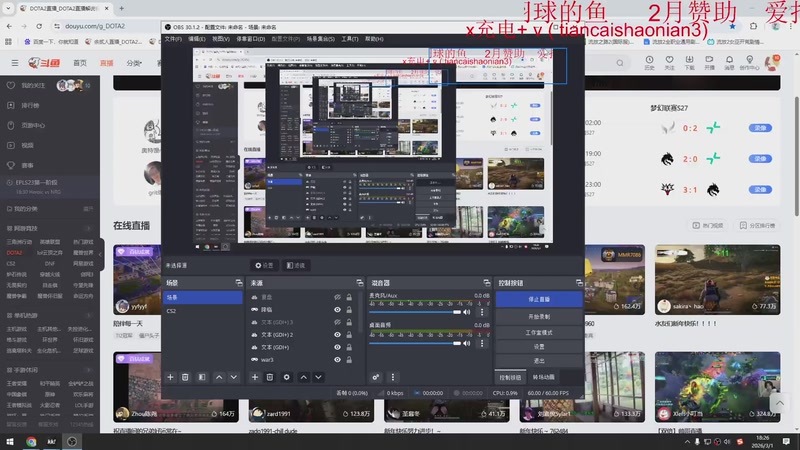
Task: Open advanced audio properties gears icon
Action: (376, 377)
